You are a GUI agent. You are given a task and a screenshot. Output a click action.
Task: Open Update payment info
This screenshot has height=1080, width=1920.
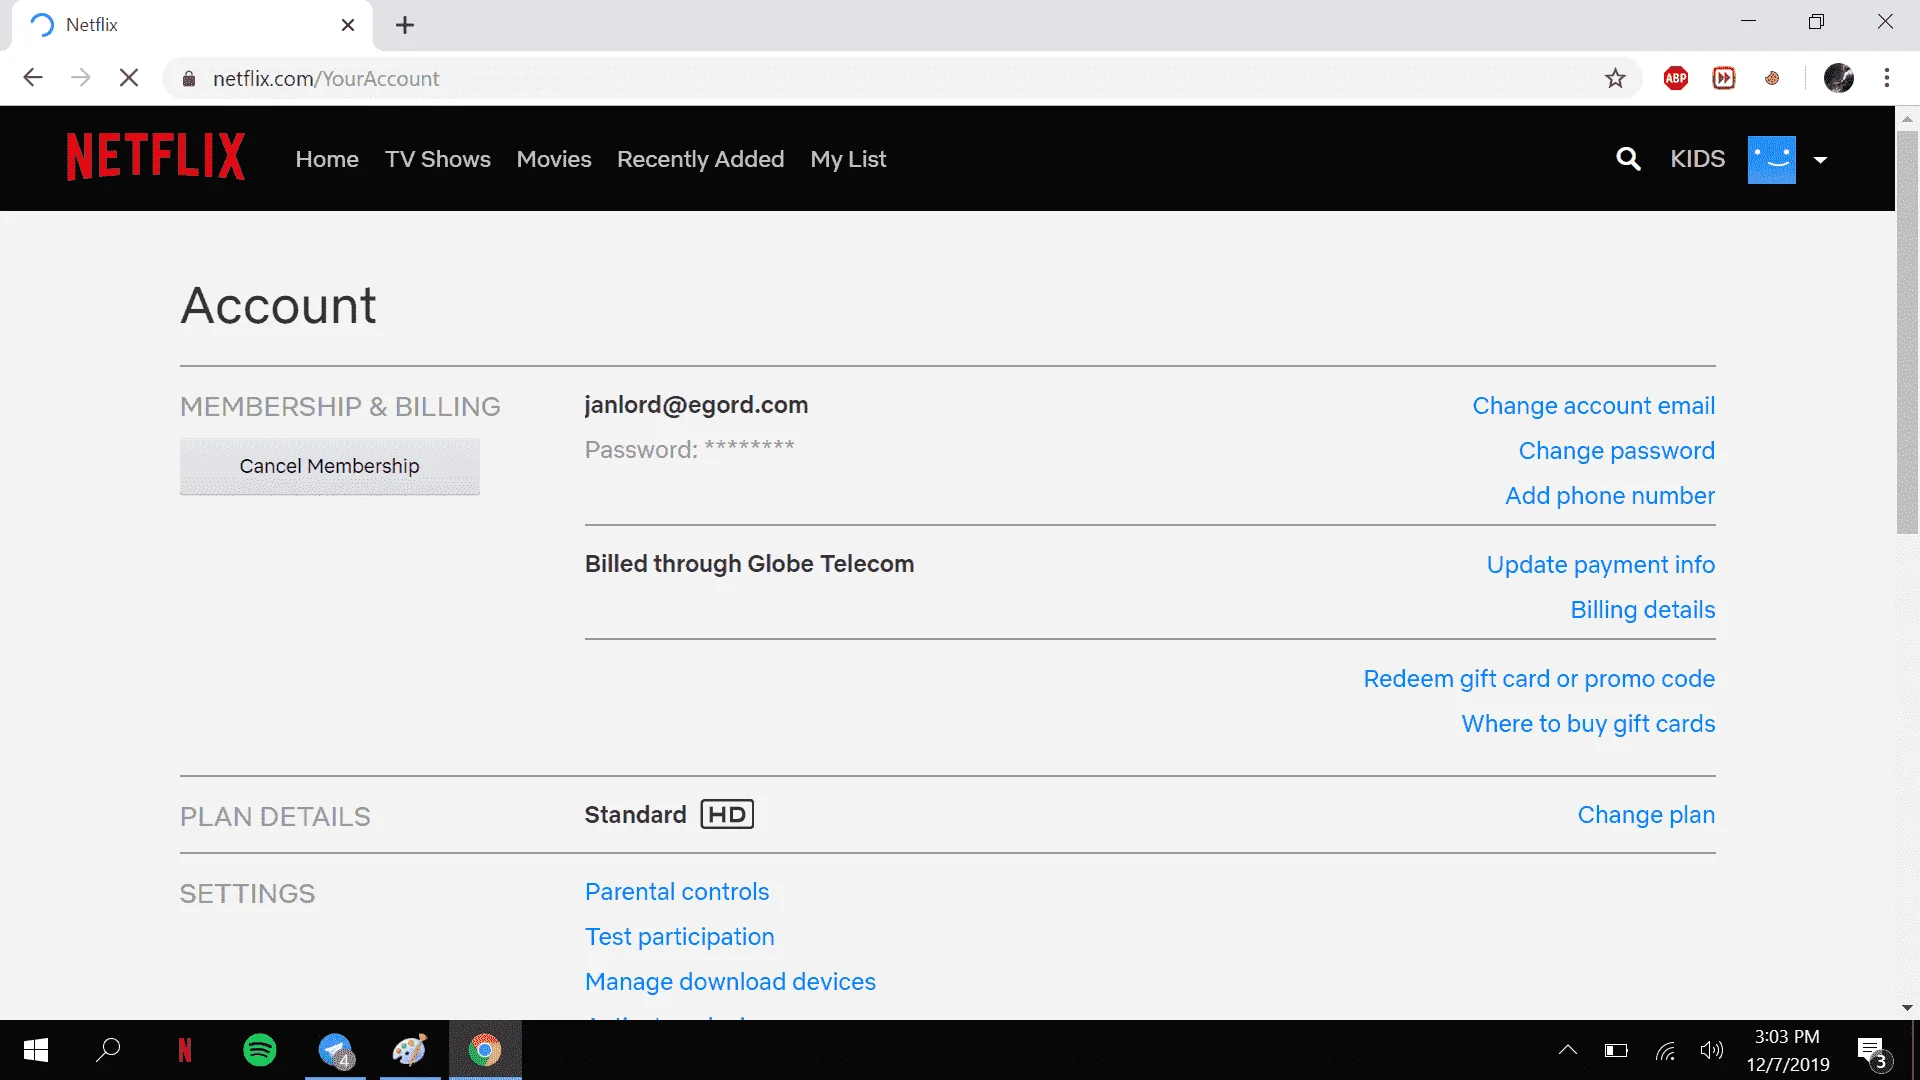click(1600, 565)
